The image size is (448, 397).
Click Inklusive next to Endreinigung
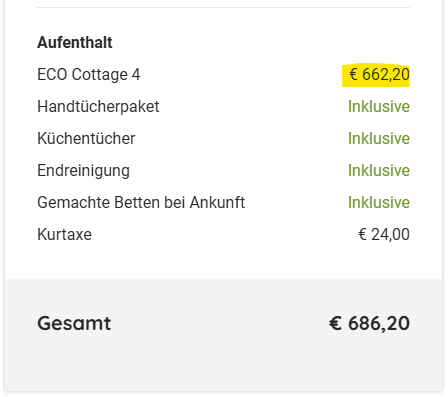coord(379,170)
